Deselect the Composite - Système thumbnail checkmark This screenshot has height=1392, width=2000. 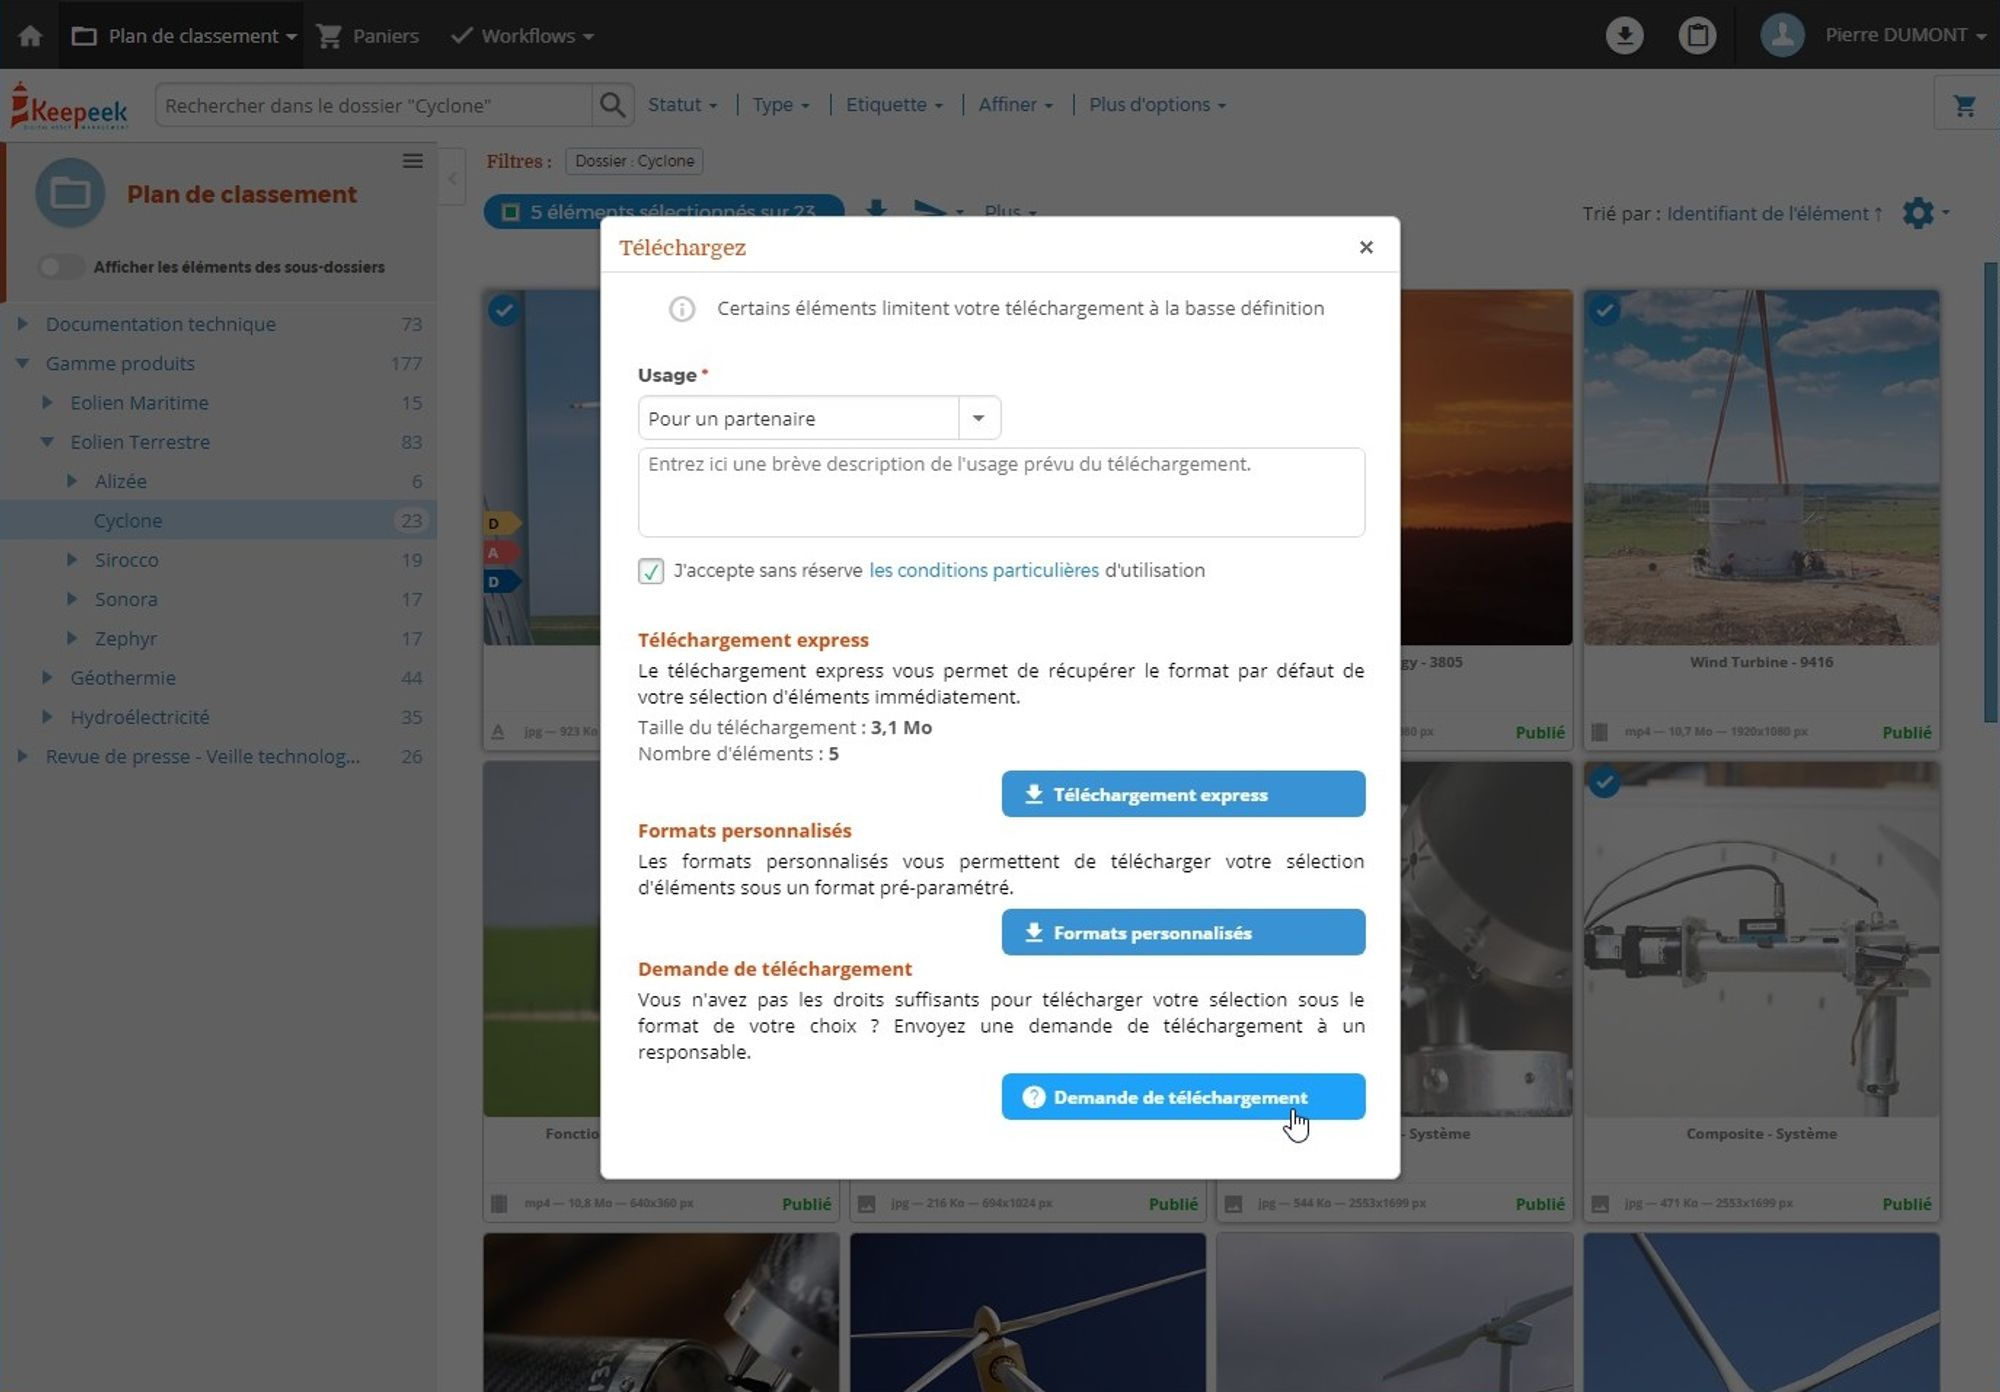click(x=1605, y=781)
